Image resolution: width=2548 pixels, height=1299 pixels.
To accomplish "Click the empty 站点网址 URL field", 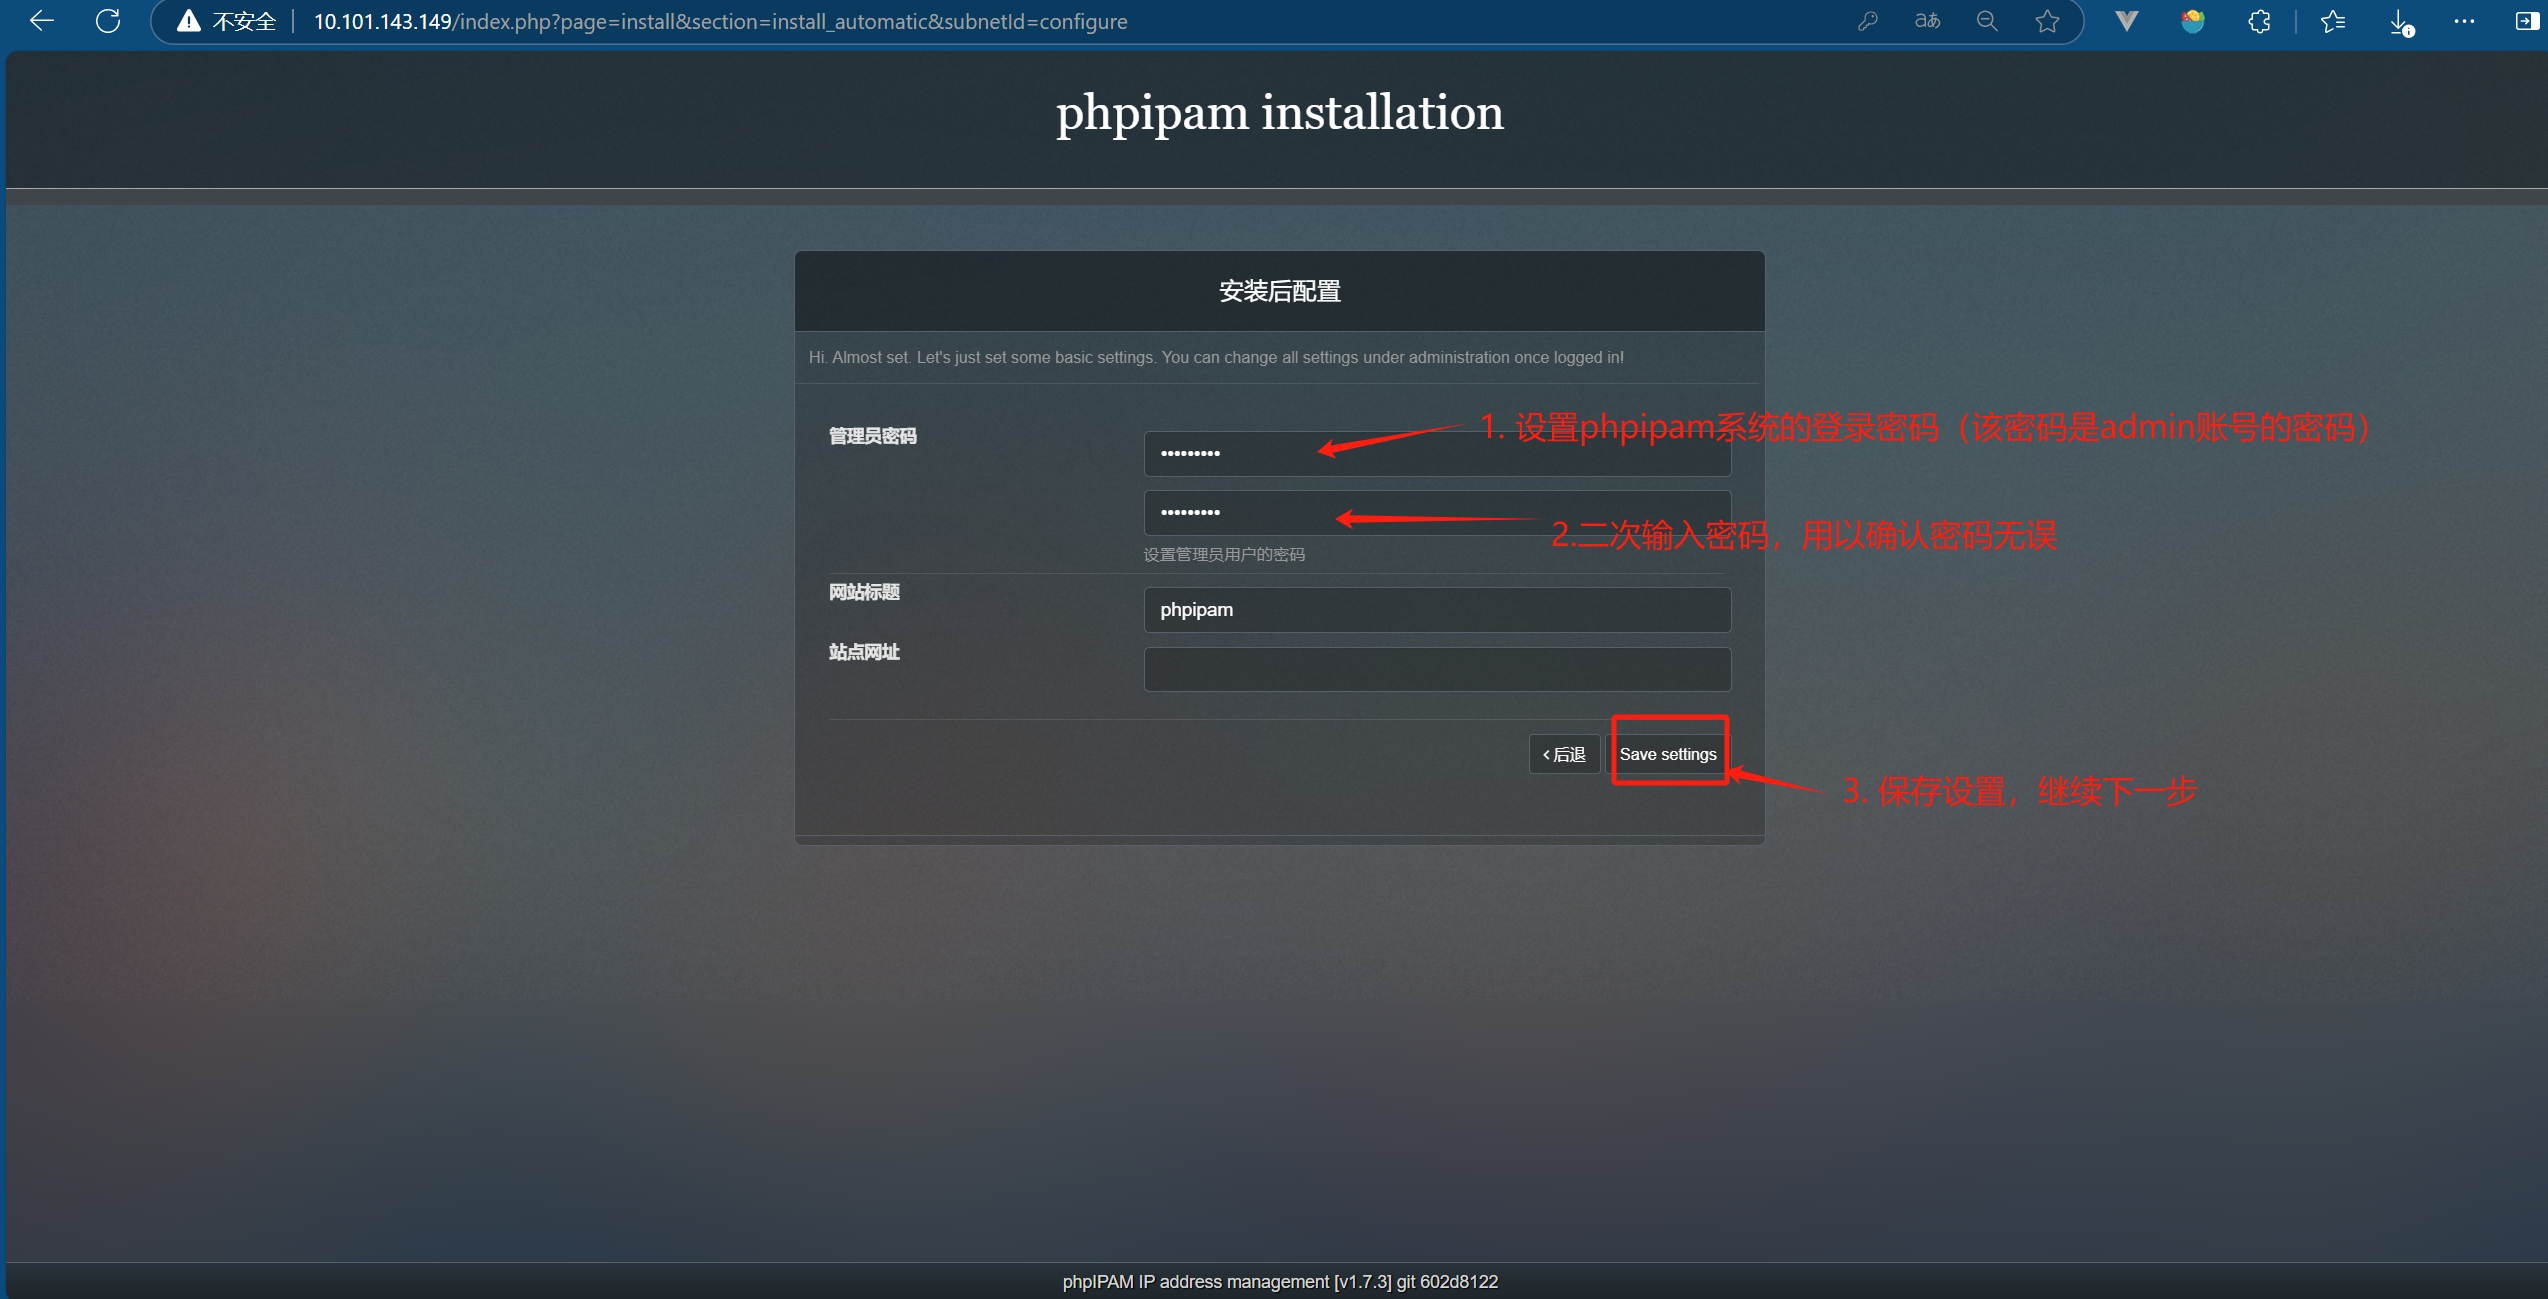I will click(1437, 669).
